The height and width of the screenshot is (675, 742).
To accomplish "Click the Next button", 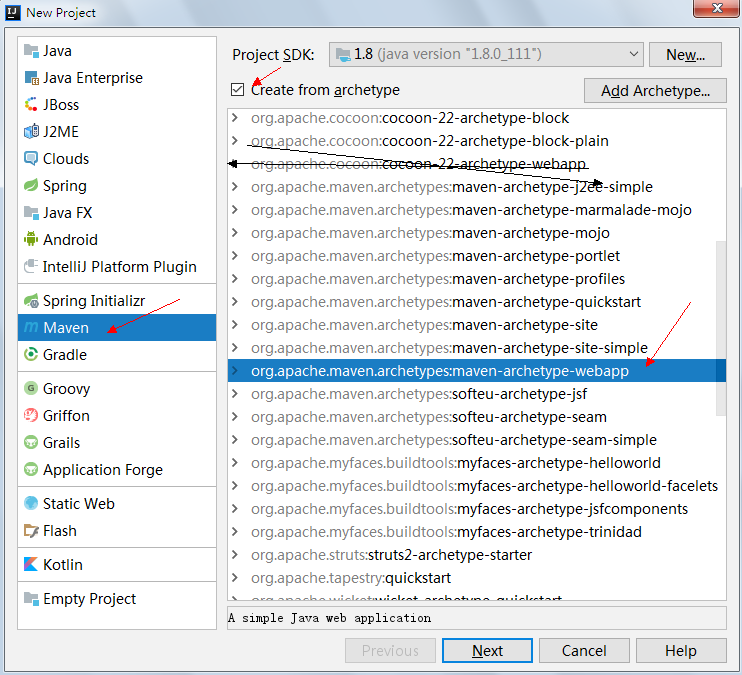I will tap(487, 650).
